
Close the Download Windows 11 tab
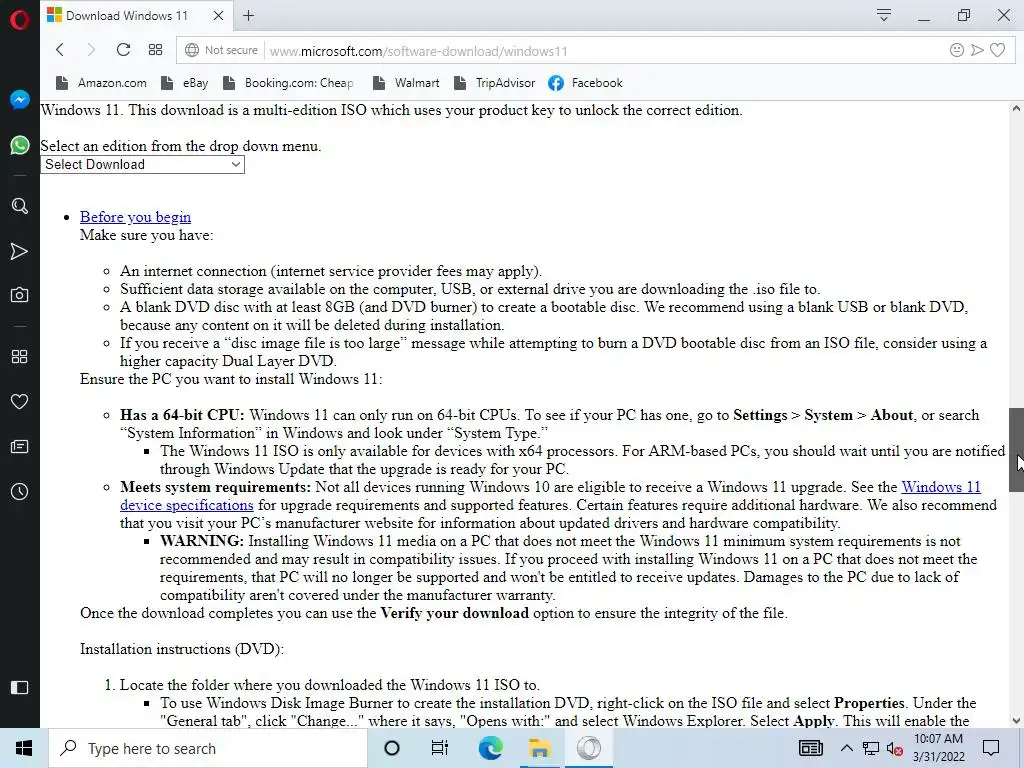click(219, 16)
